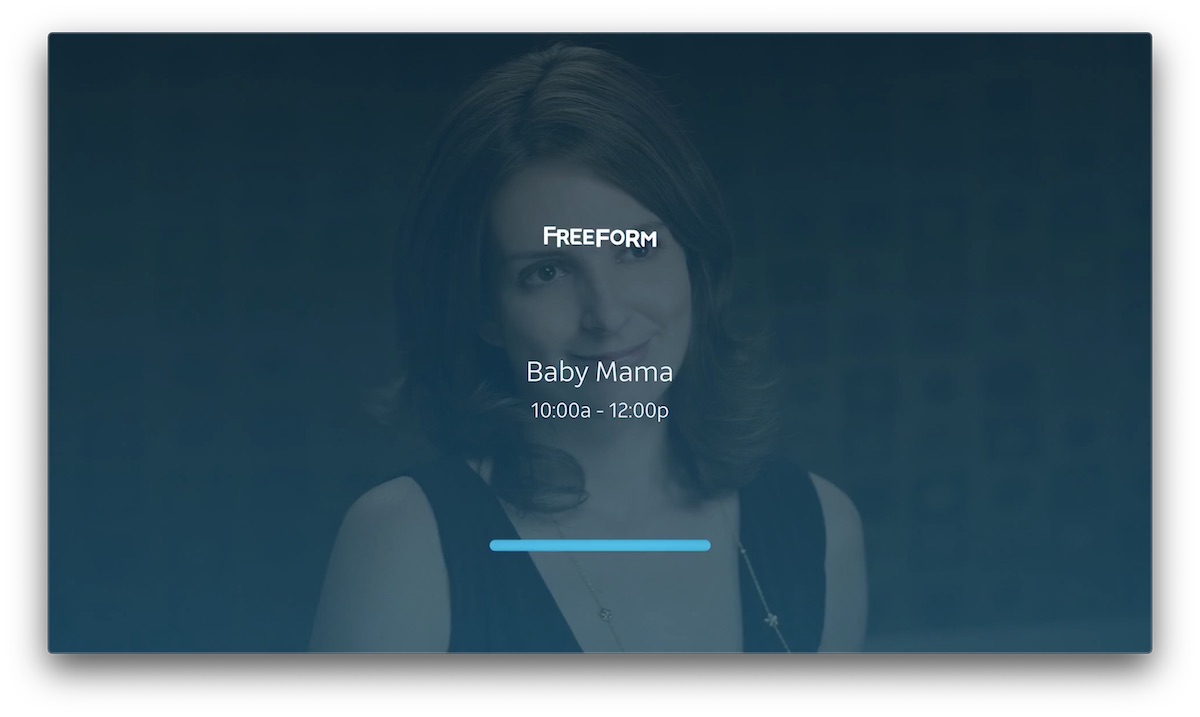This screenshot has width=1200, height=717.
Task: Click the Freeform channel logo
Action: pos(600,237)
